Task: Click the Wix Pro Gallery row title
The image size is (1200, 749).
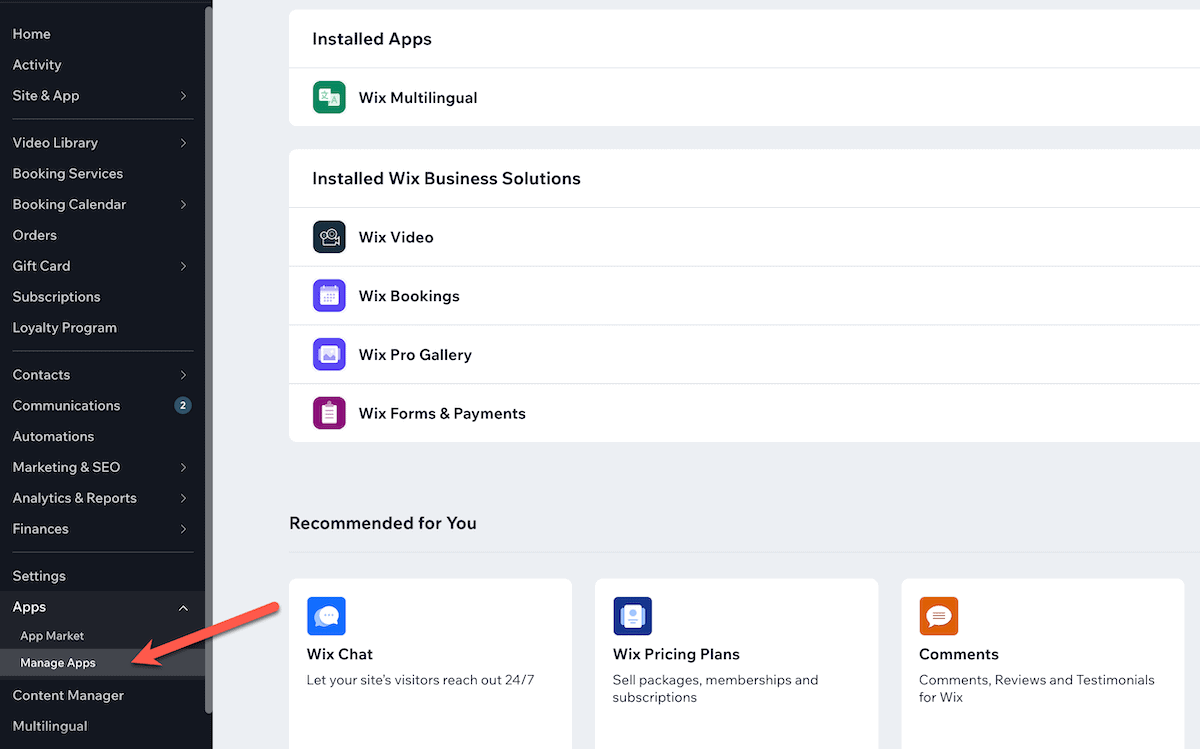Action: (x=415, y=355)
